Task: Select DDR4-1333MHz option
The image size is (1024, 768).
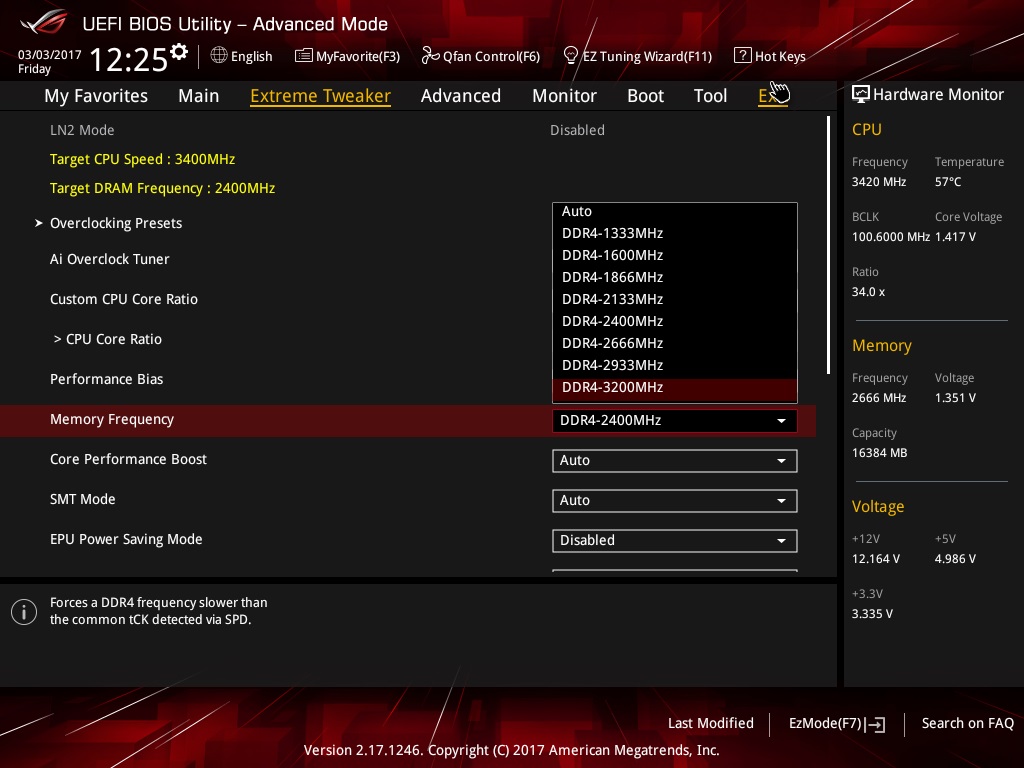Action: [x=675, y=233]
